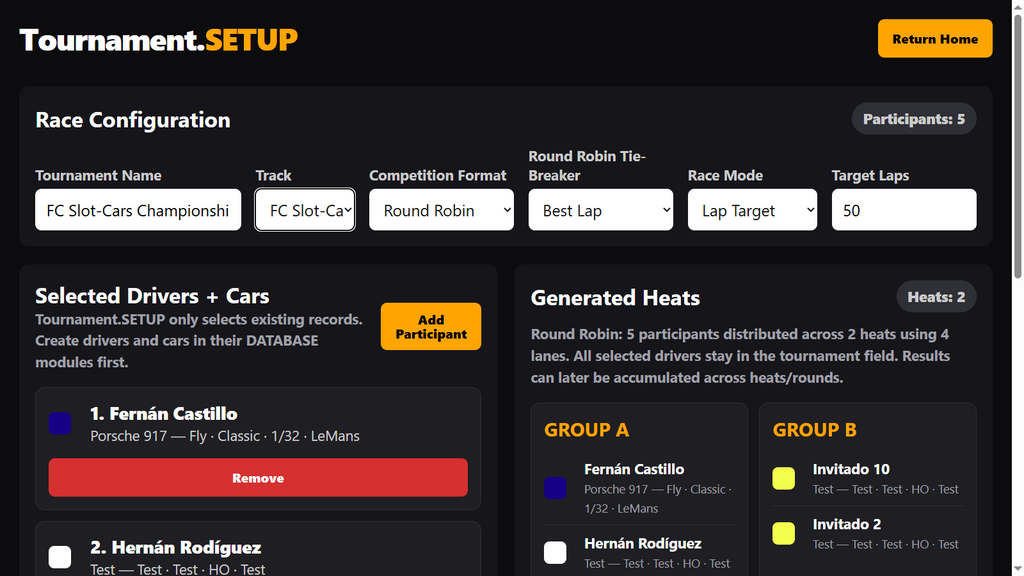The image size is (1024, 576).
Task: Click white swatch of Hernán Rodíguez in Group A
Action: (555, 552)
